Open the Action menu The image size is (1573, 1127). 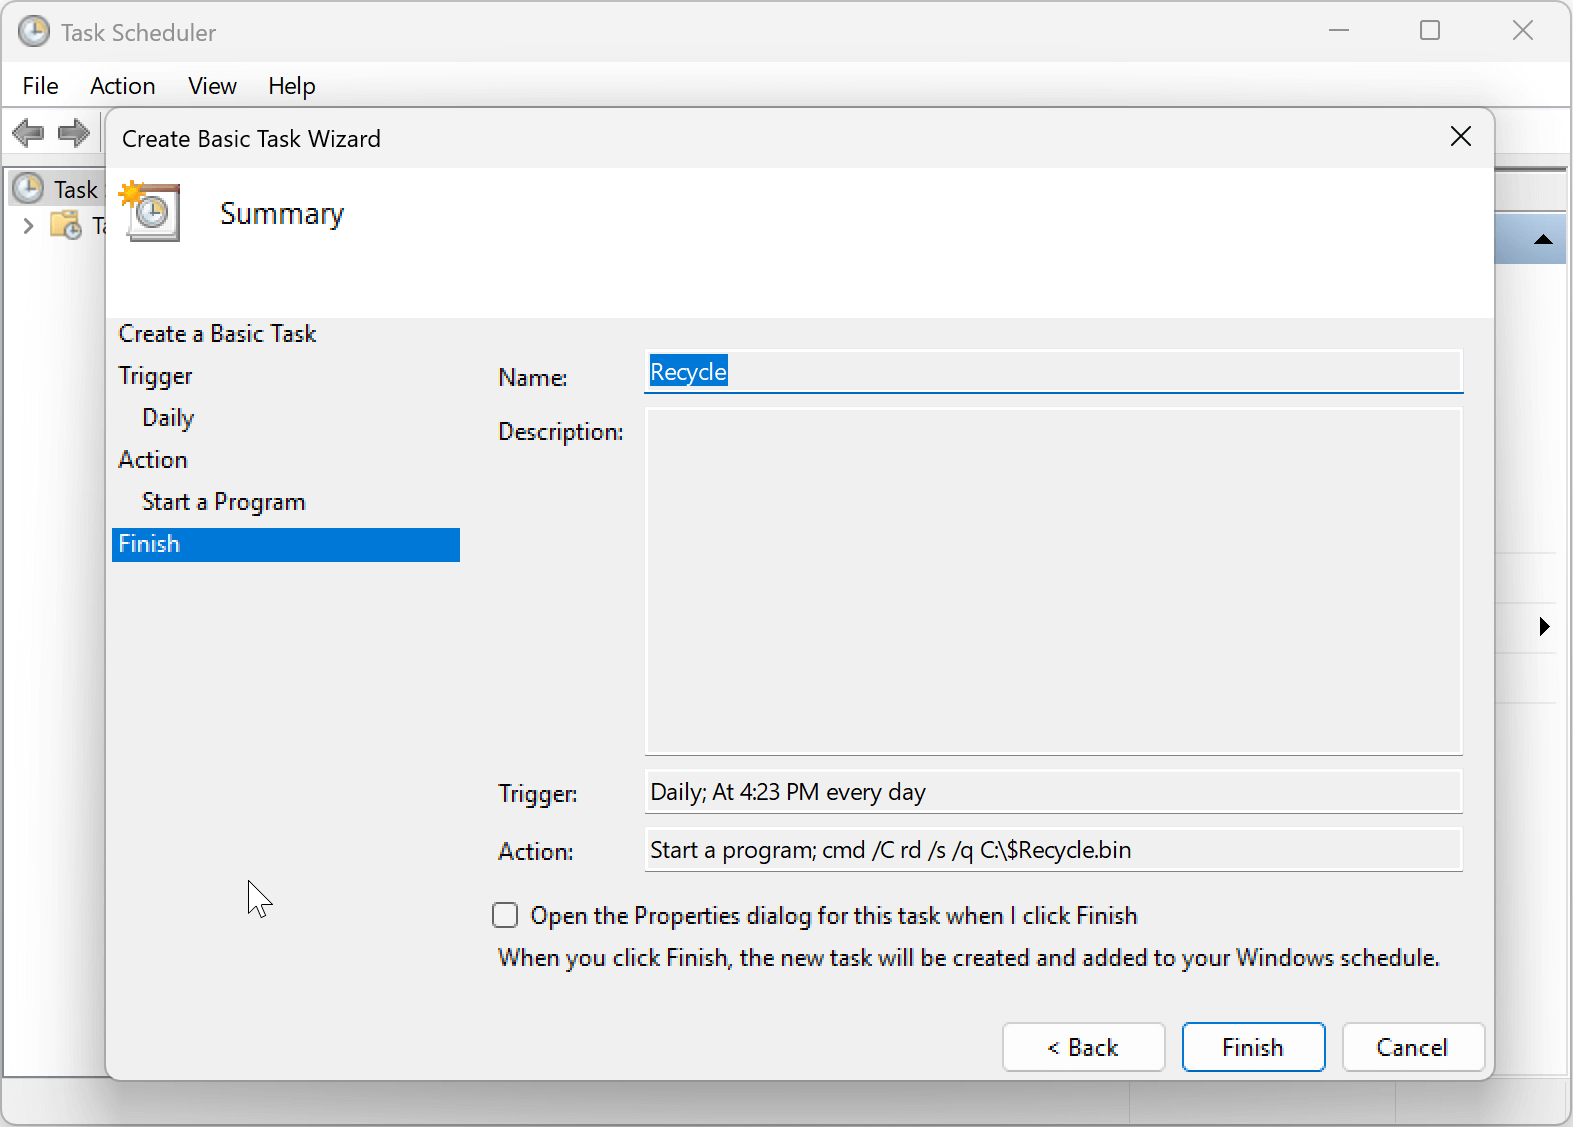tap(123, 86)
